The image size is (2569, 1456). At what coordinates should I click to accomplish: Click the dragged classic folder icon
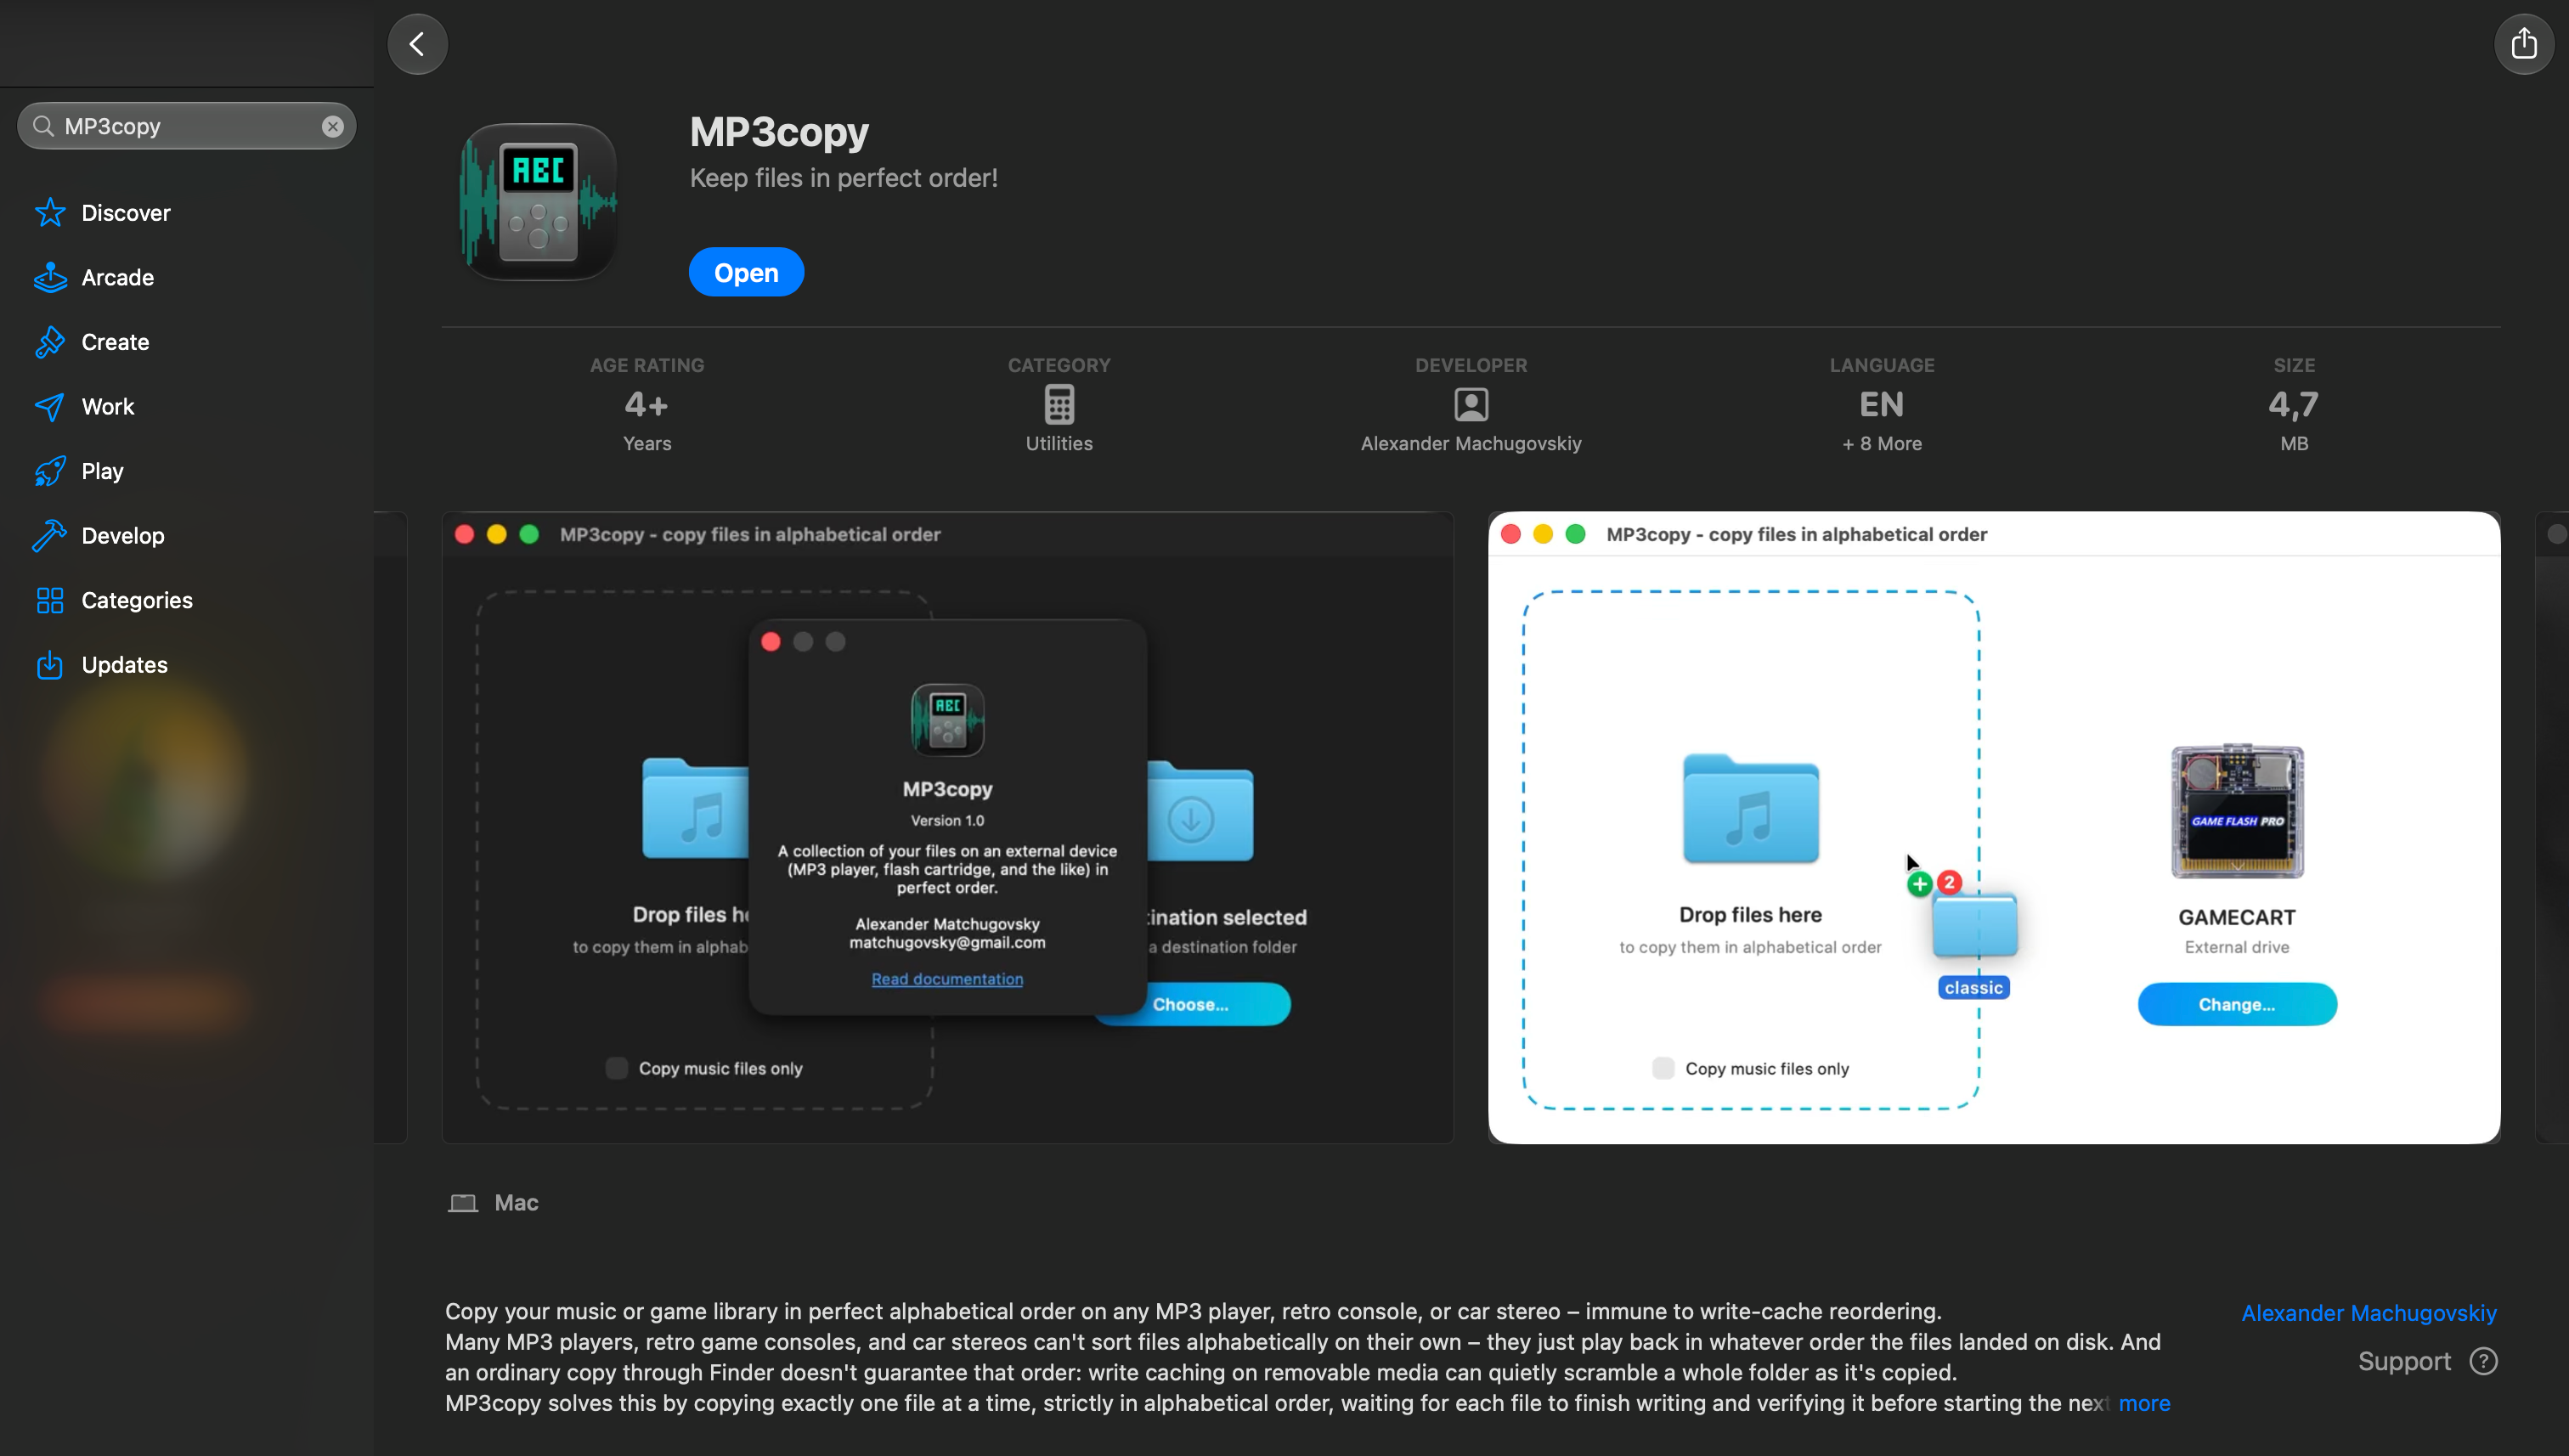click(1974, 923)
